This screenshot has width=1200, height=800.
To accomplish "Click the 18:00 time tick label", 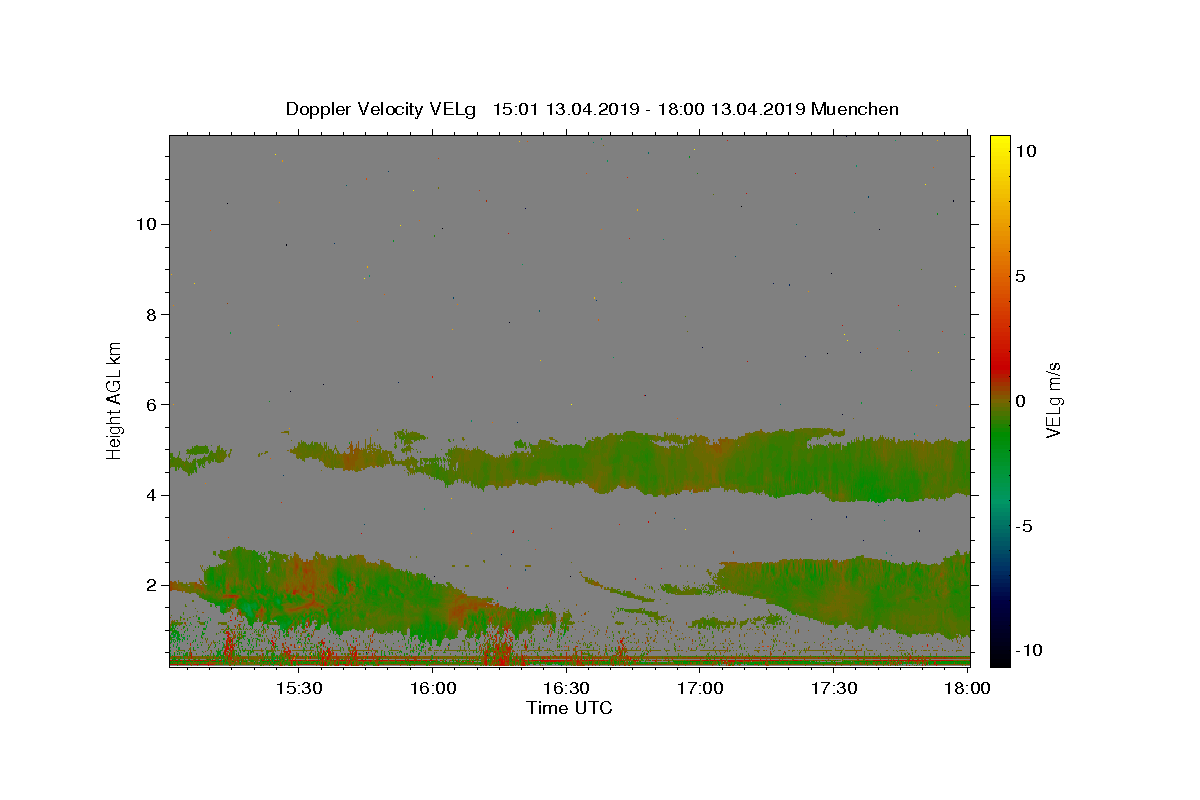I will pos(967,688).
